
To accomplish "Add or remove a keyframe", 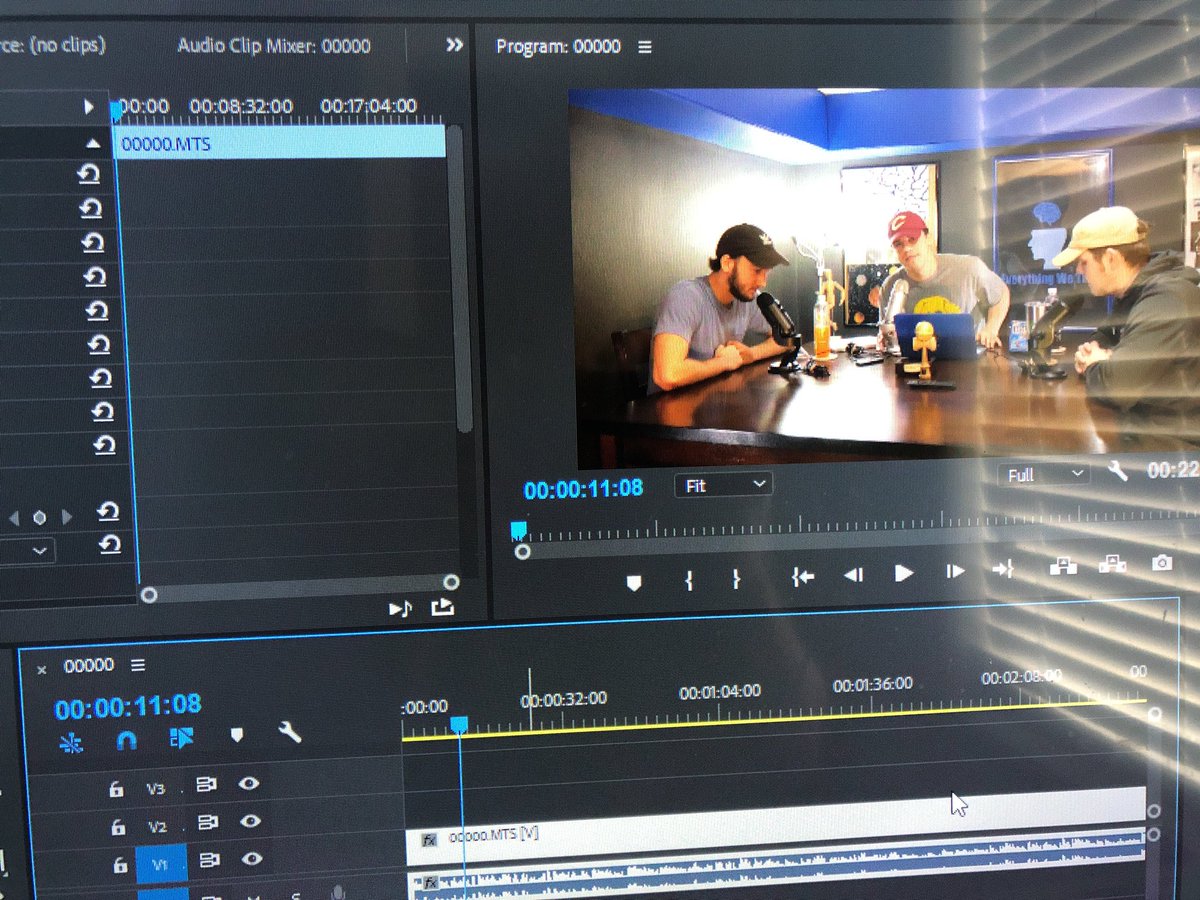I will 39,518.
